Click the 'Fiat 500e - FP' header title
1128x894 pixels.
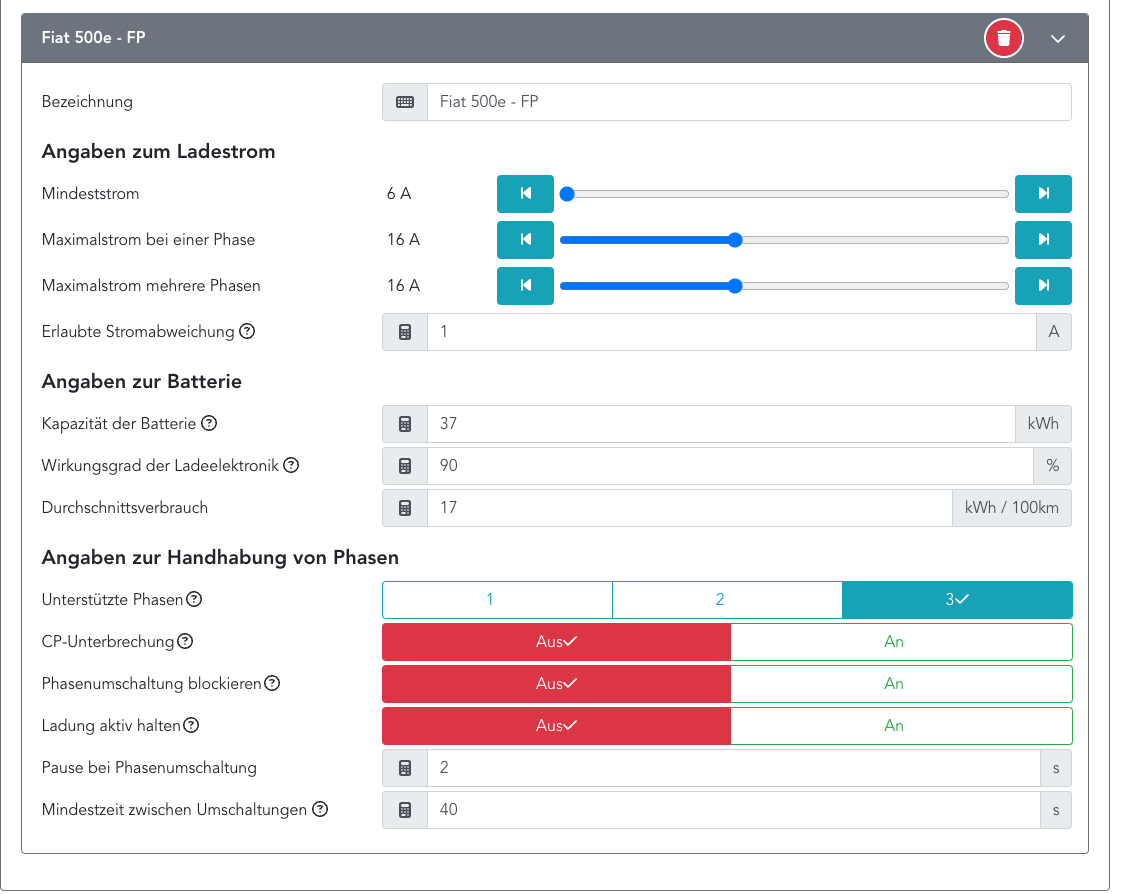(x=94, y=37)
